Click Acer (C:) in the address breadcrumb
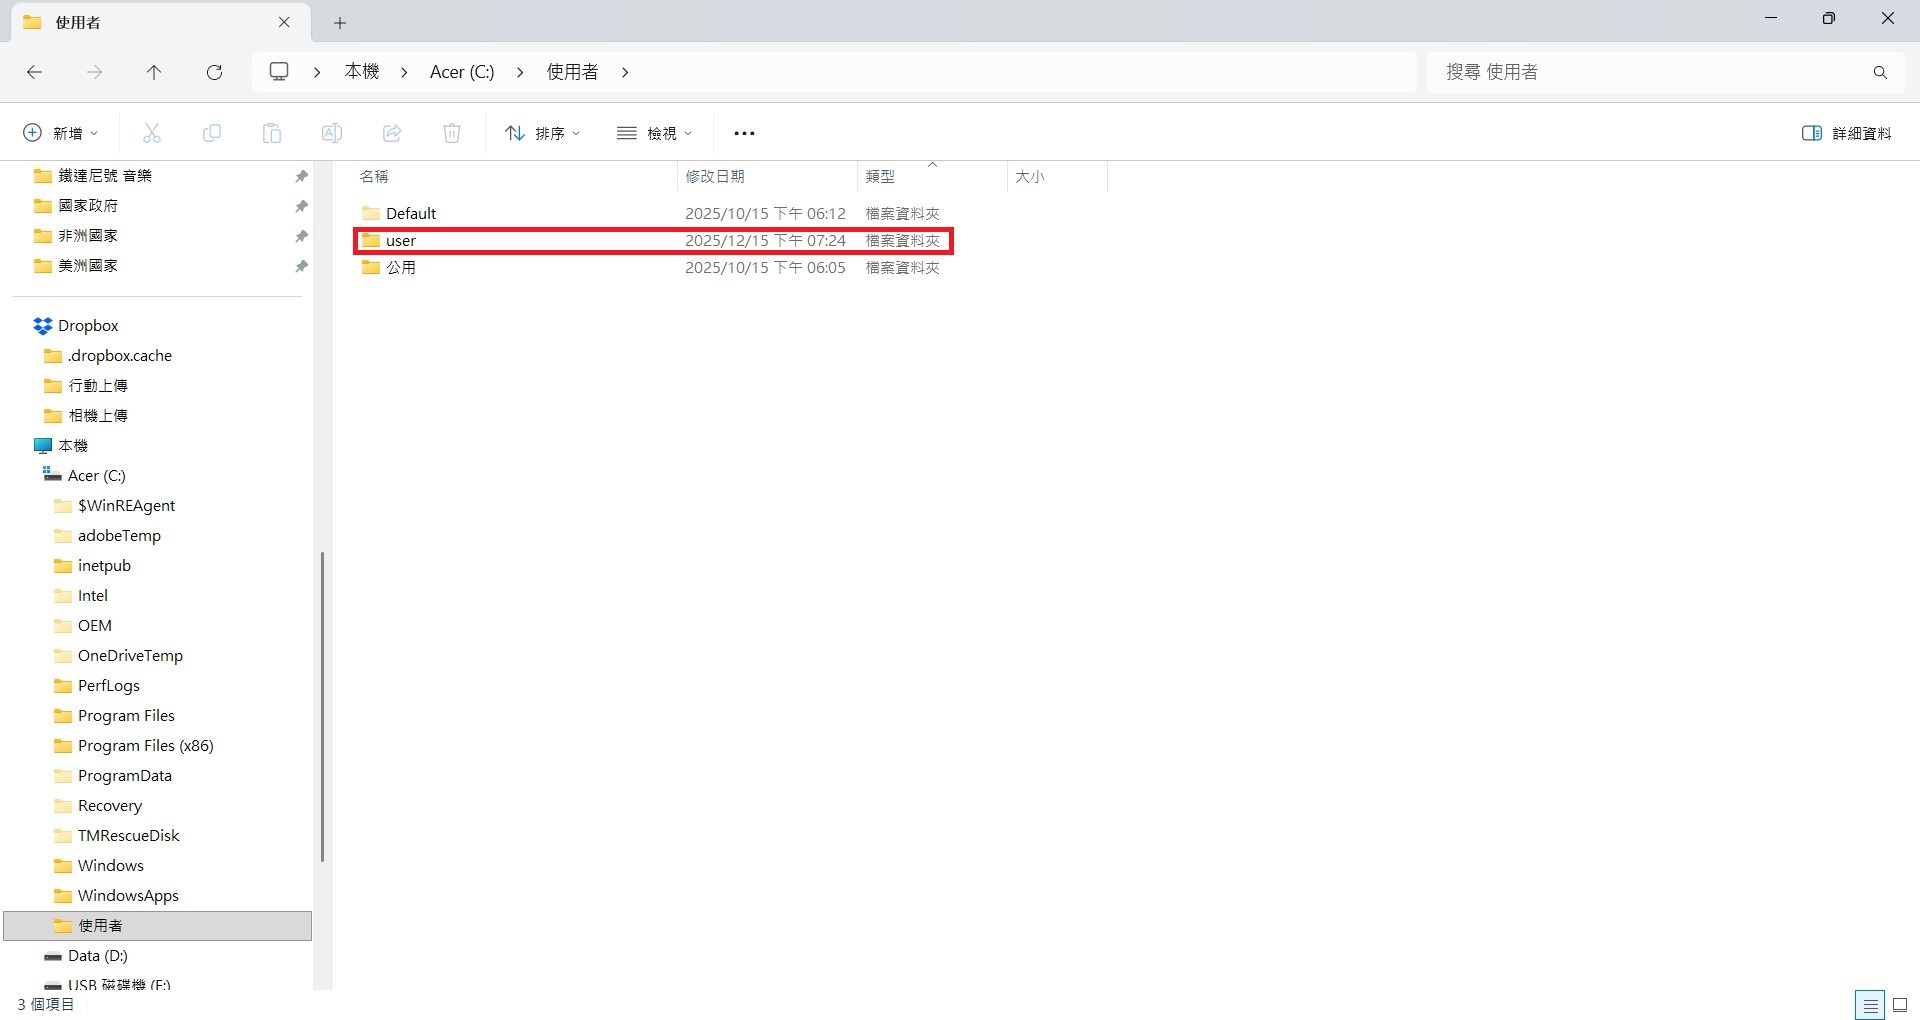Screen dimensions: 1920x1020 point(462,72)
